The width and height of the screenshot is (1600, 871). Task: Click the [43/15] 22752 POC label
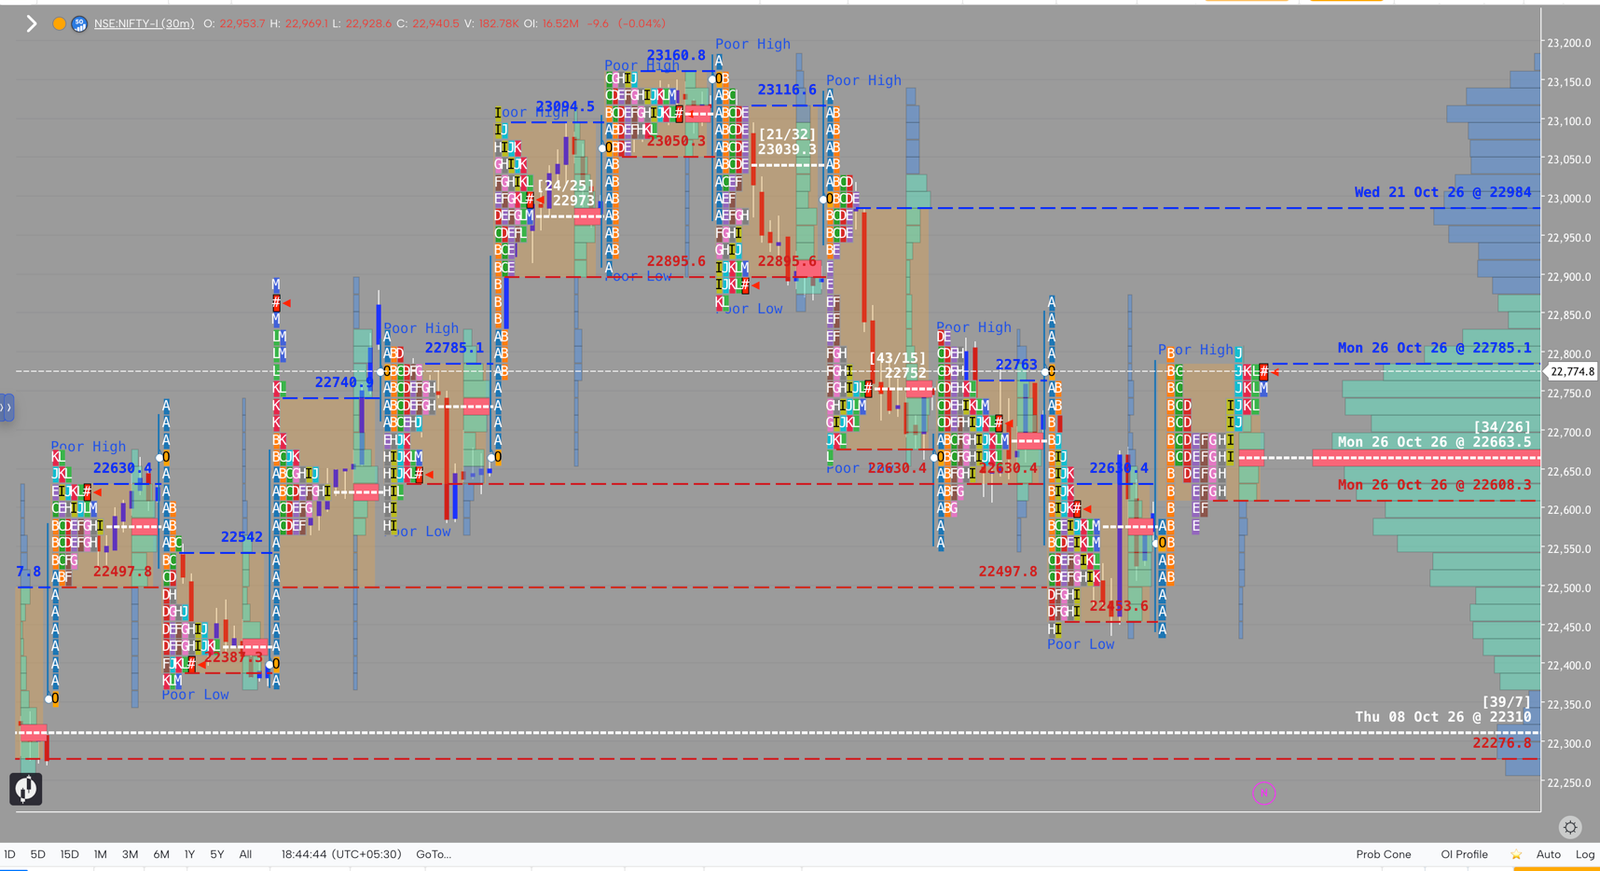click(x=897, y=365)
